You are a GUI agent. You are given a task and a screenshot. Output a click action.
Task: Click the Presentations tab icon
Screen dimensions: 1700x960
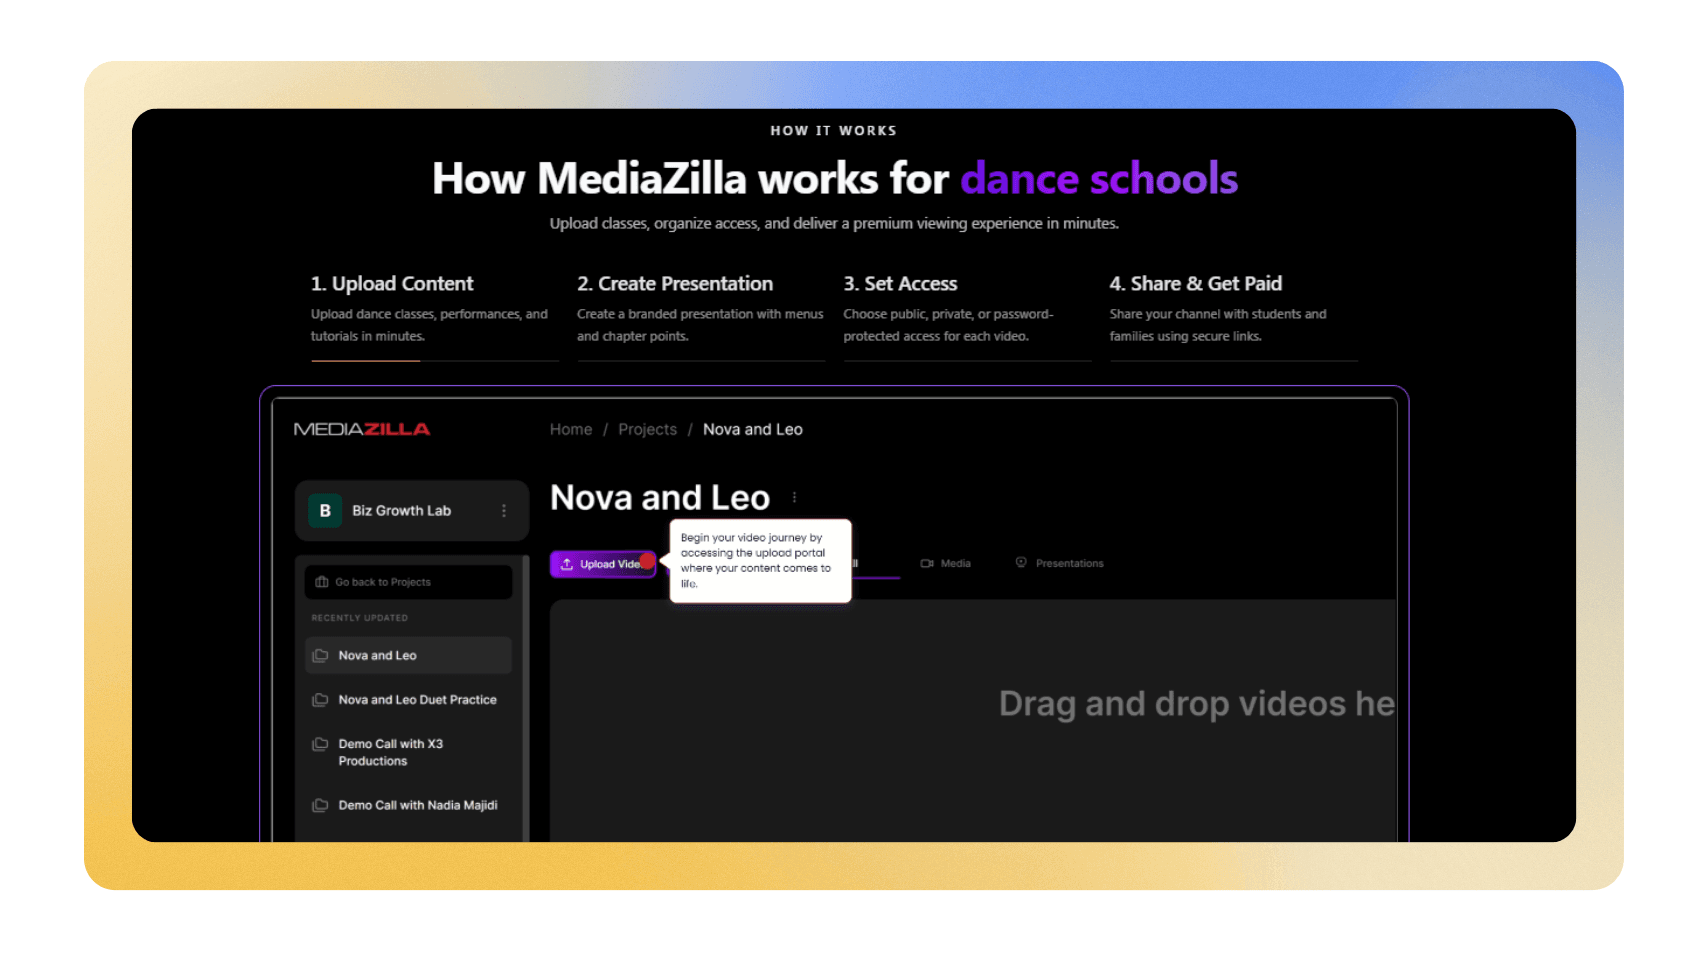[1021, 562]
